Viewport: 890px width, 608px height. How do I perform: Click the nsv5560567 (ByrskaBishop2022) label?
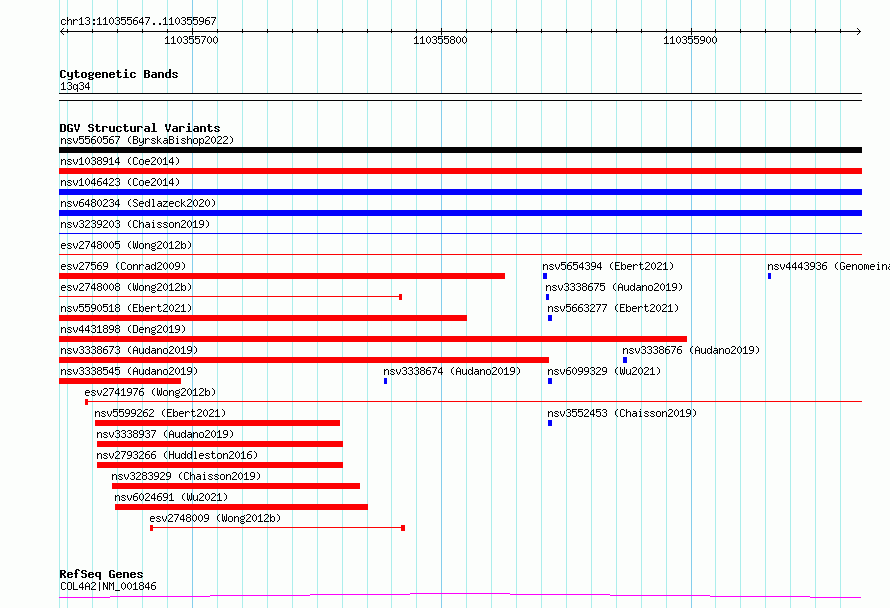pos(147,140)
